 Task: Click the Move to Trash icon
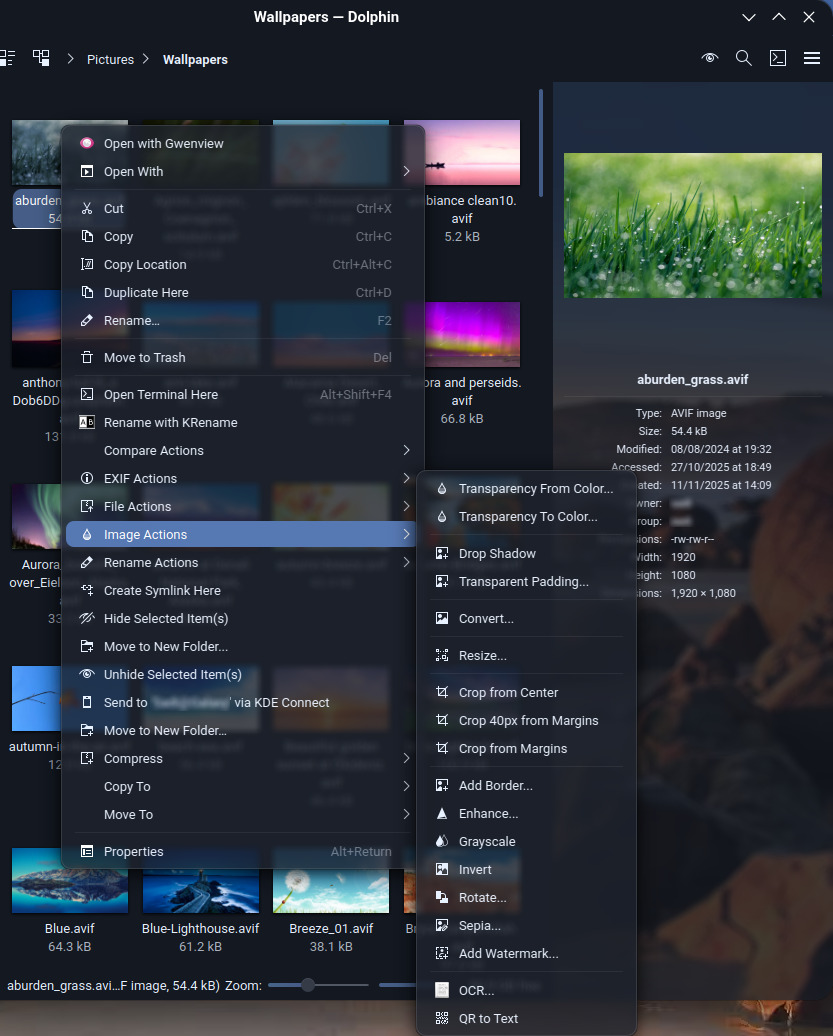pos(87,358)
